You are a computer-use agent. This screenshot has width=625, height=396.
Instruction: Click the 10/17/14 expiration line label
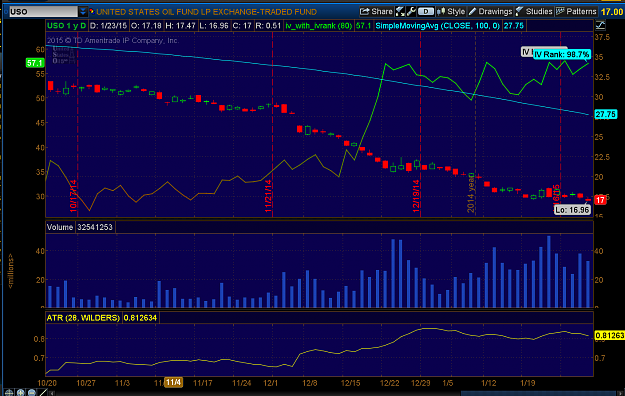73,196
